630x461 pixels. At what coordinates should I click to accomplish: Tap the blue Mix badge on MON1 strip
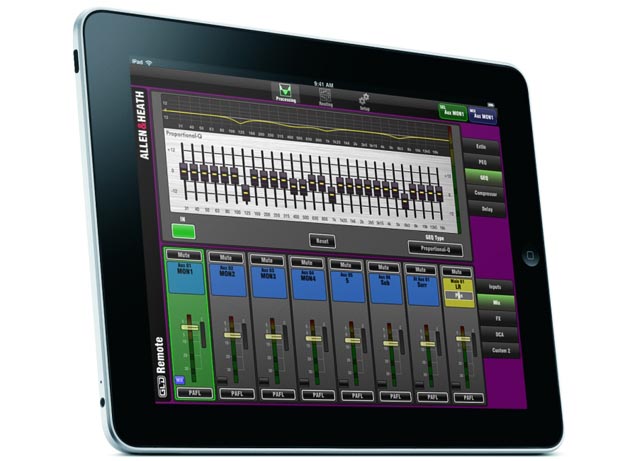tap(180, 379)
